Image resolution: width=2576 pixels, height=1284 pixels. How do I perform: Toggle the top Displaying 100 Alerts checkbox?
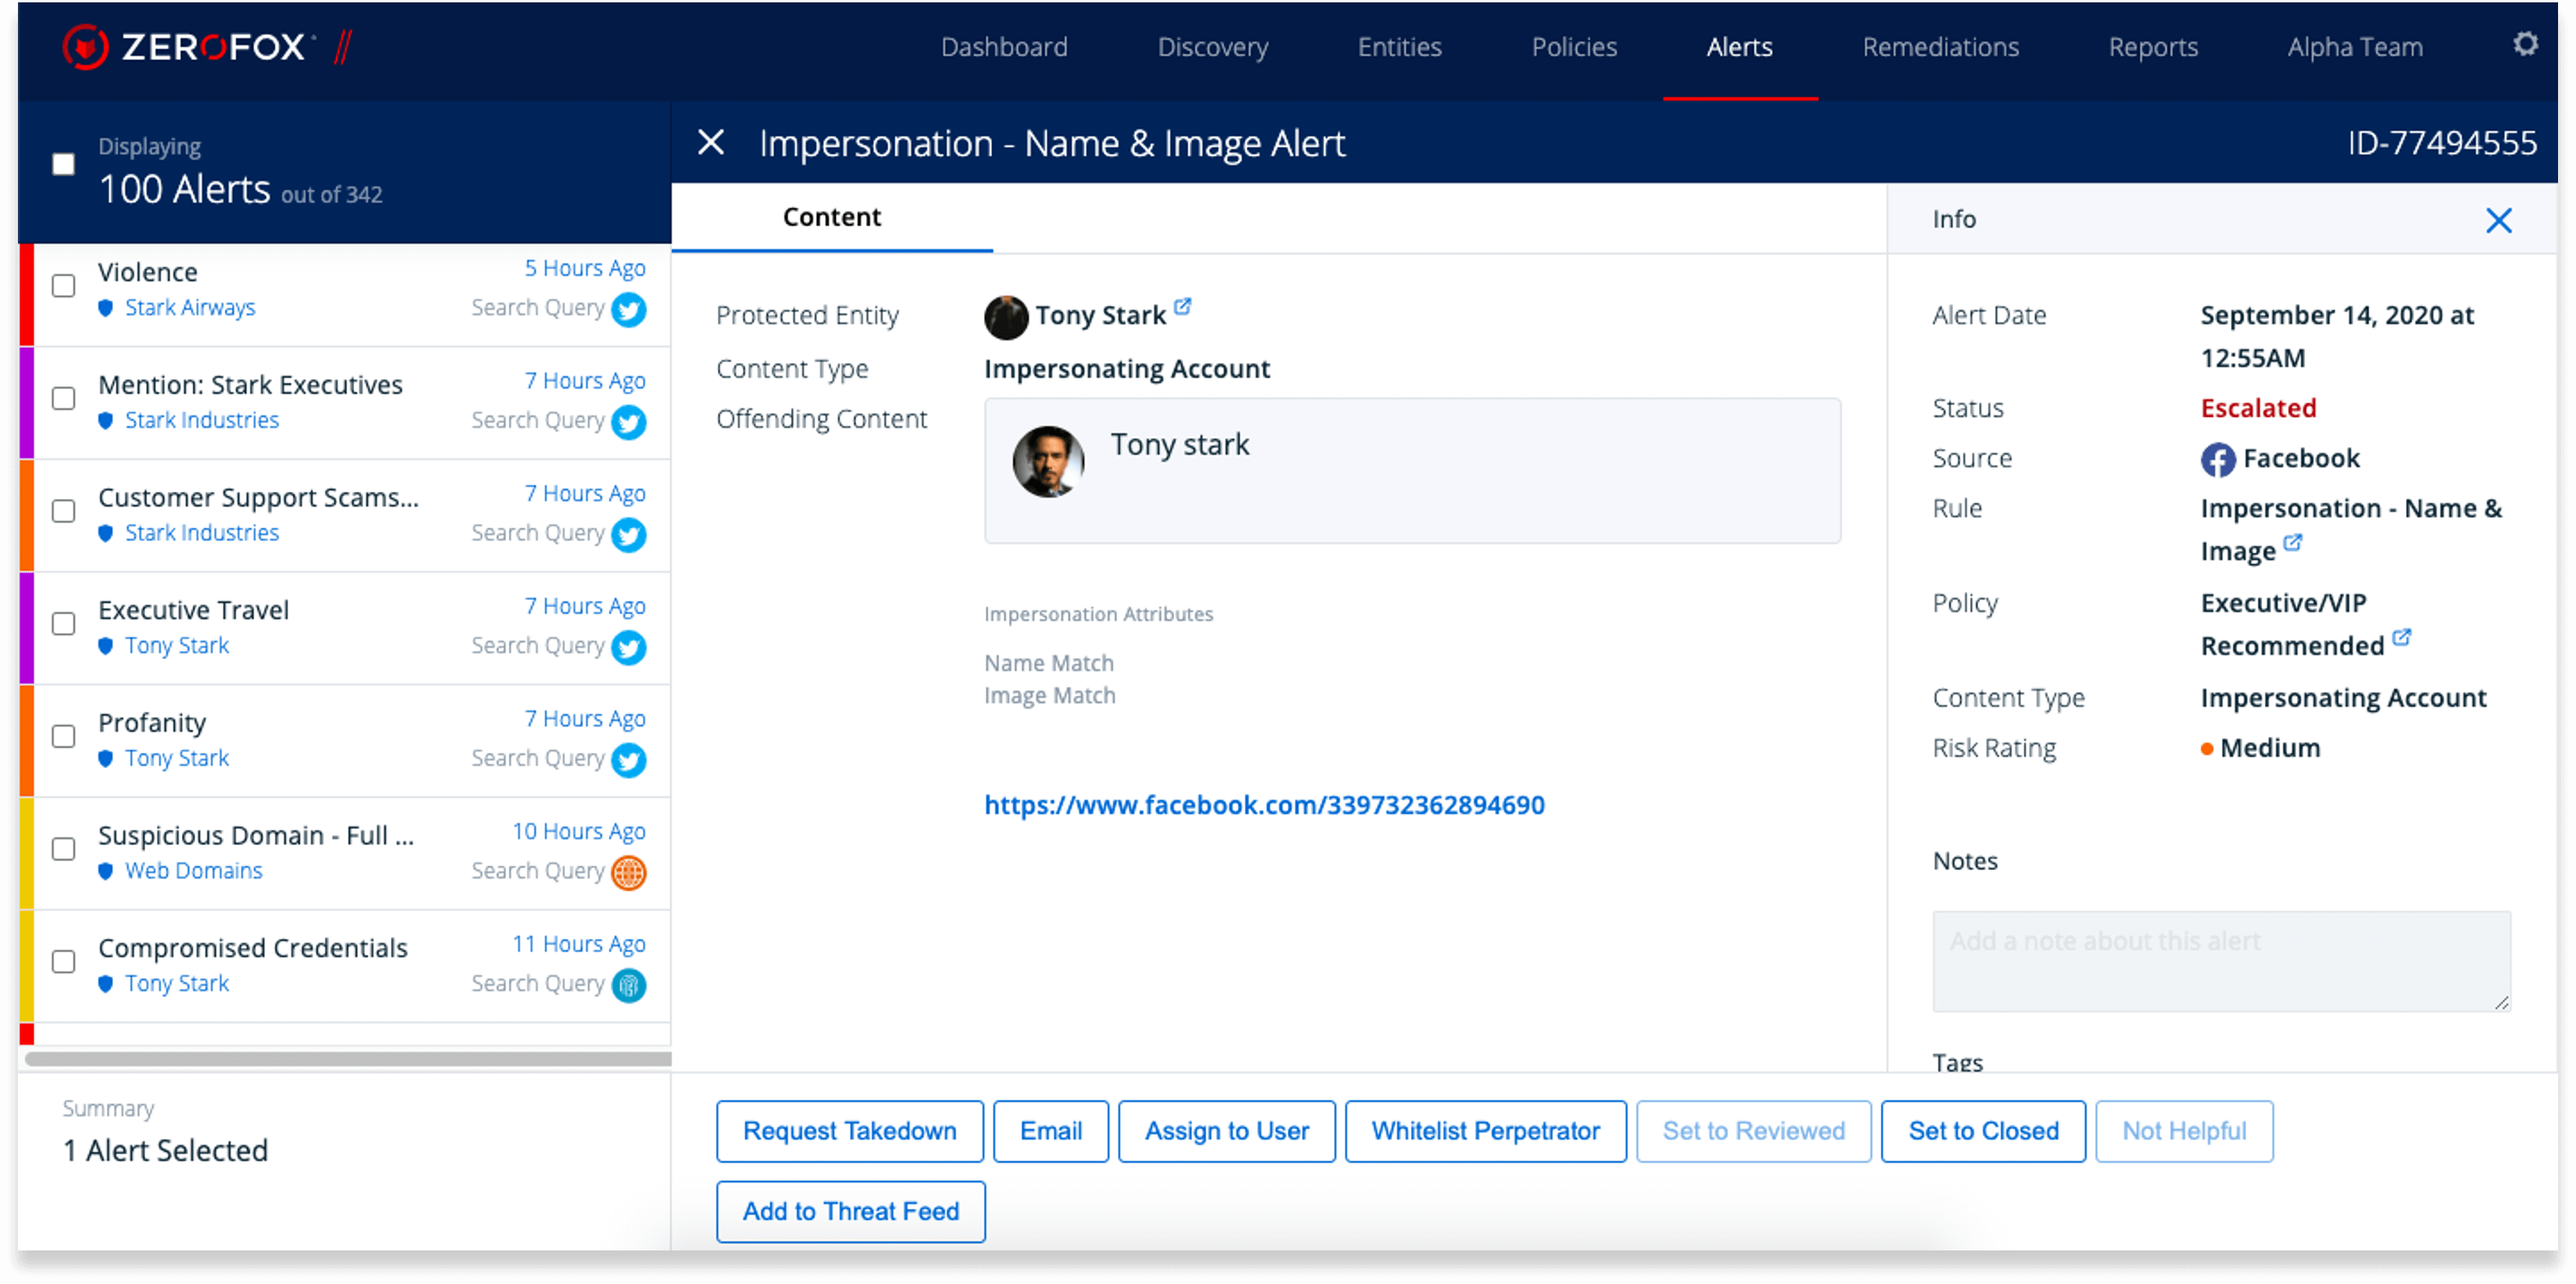coord(61,163)
